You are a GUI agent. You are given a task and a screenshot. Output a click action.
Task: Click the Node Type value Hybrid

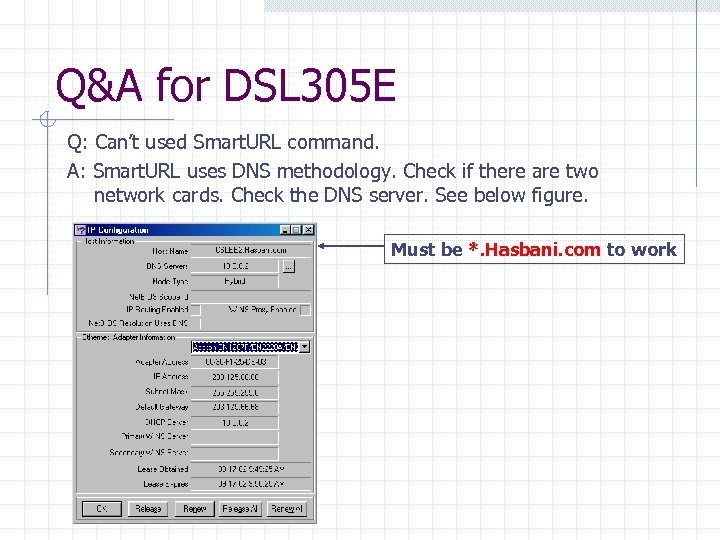[x=235, y=281]
